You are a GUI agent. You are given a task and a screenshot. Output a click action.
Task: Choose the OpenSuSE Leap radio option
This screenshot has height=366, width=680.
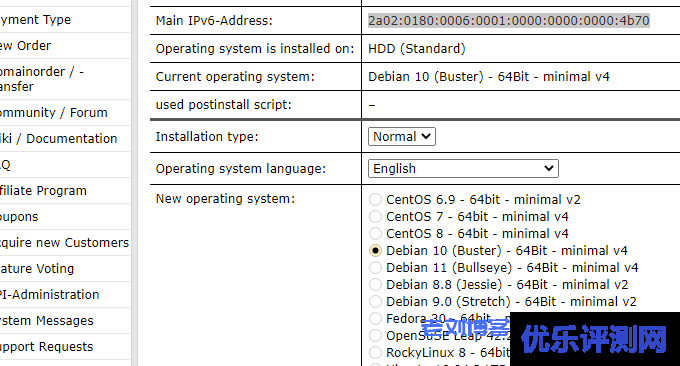375,336
